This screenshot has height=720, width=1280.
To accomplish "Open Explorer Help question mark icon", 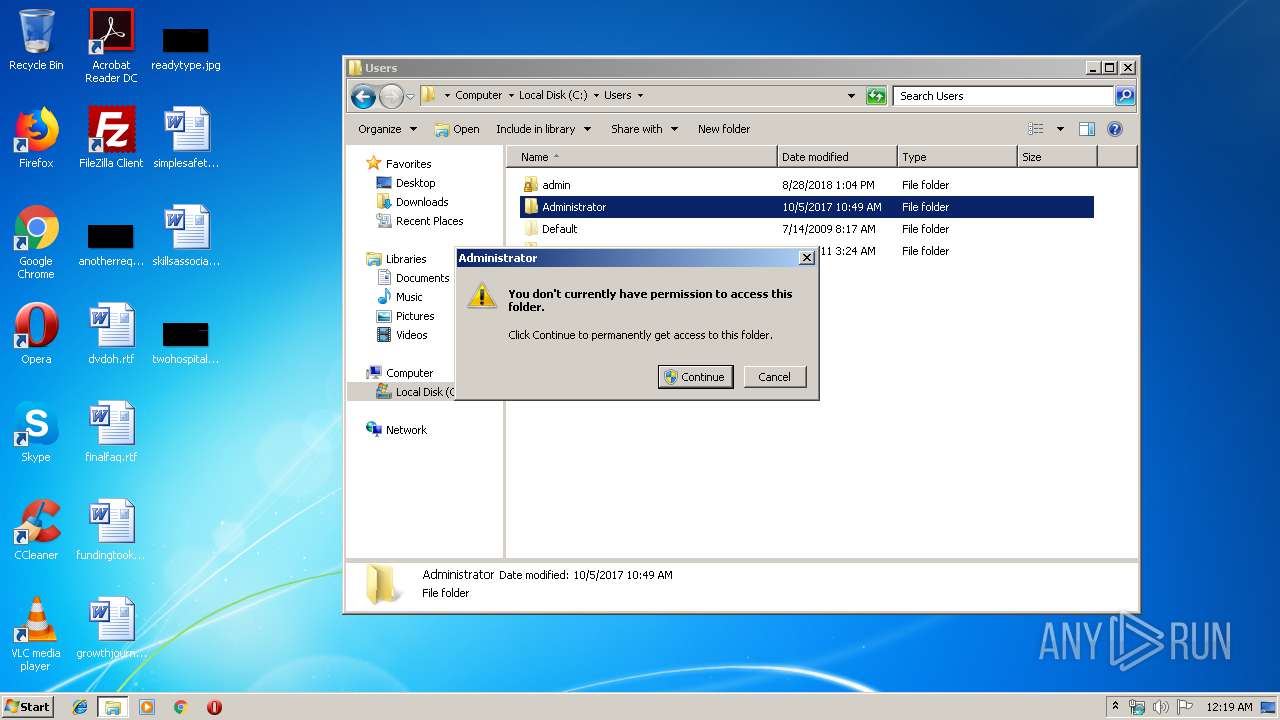I will 1115,129.
